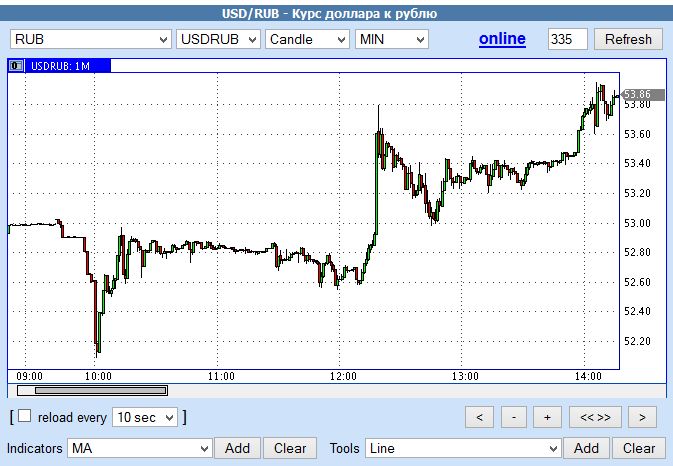Click the online link
673x466 pixels.
502,39
